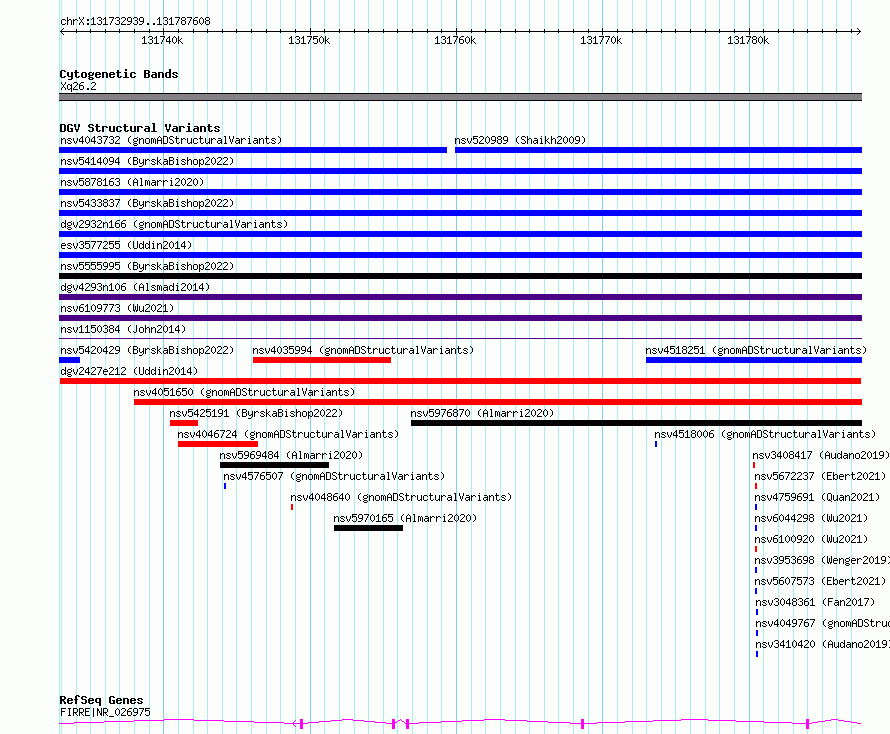Open the nsv4049767 gnomAD variant label
The height and width of the screenshot is (734, 890).
(x=822, y=623)
